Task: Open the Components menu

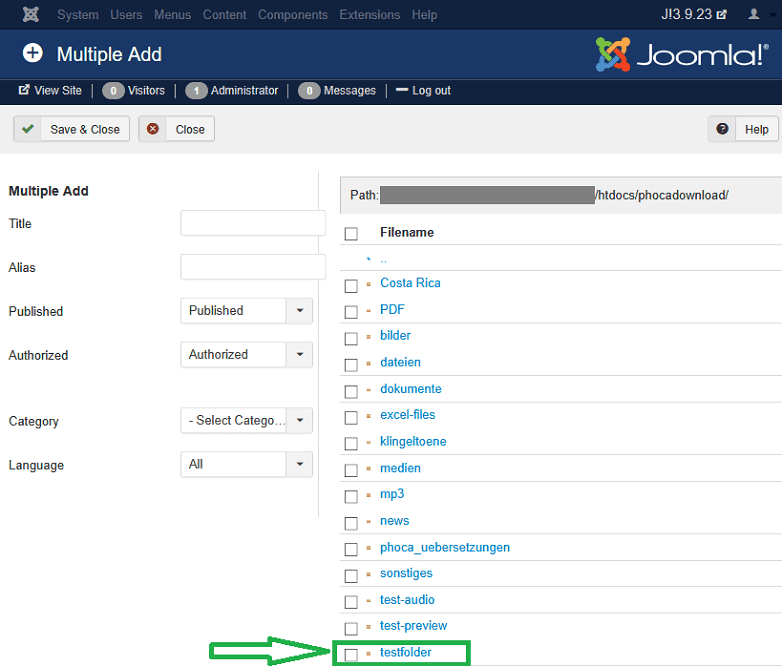Action: point(292,15)
